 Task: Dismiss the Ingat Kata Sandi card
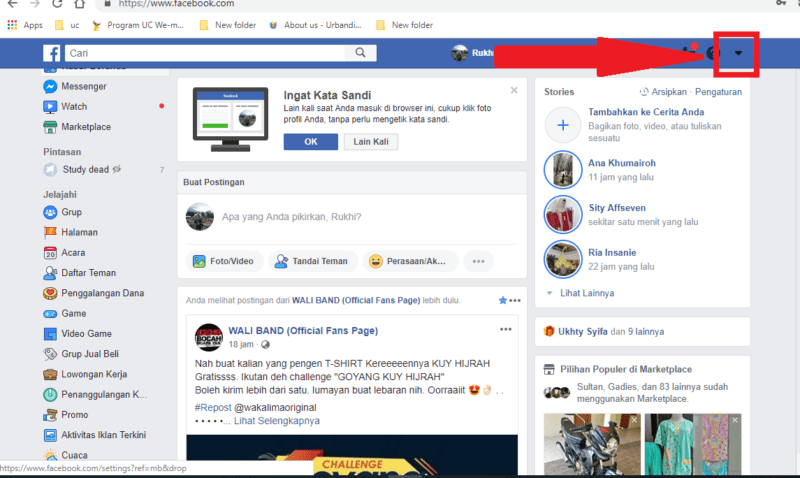[514, 90]
